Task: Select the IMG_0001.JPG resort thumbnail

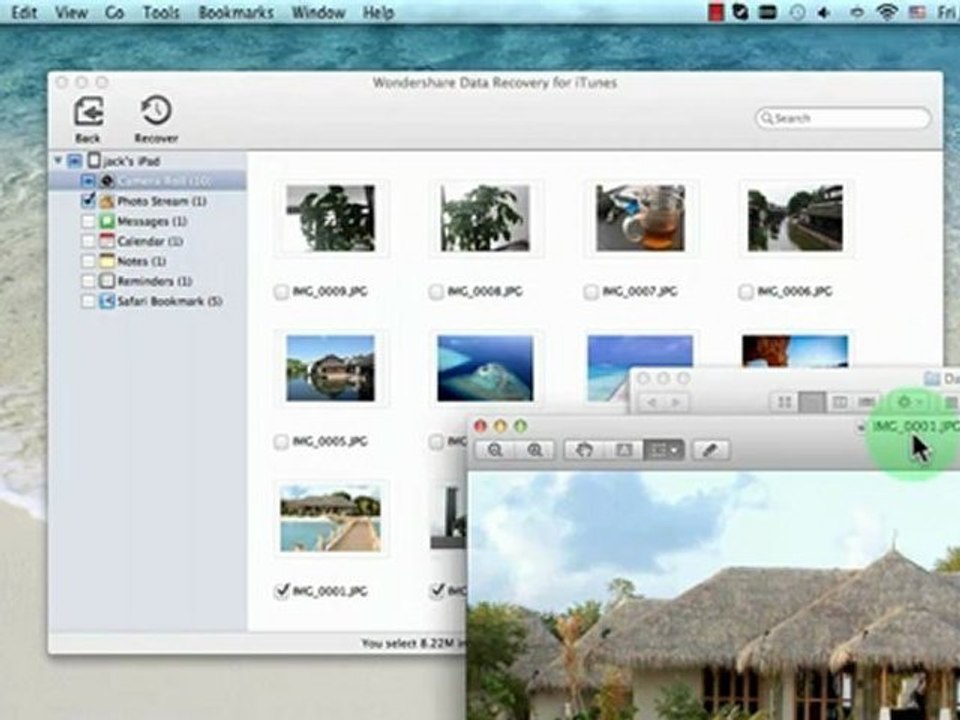Action: tap(331, 519)
